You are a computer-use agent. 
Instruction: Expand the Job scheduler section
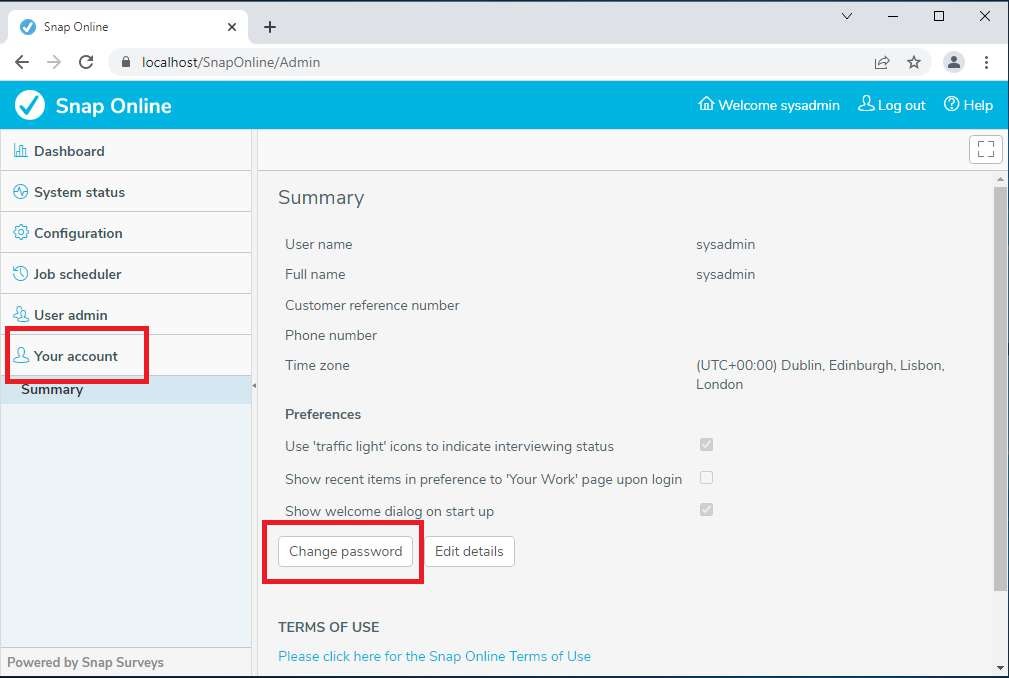tap(78, 274)
